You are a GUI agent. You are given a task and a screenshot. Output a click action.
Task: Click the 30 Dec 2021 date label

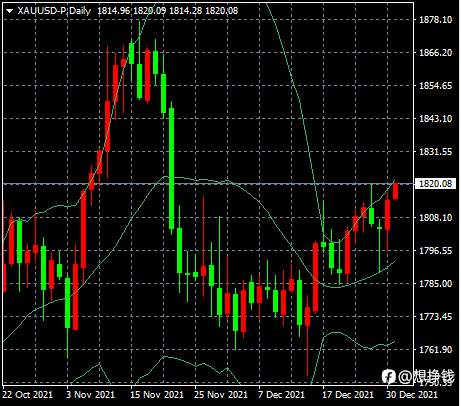click(412, 395)
